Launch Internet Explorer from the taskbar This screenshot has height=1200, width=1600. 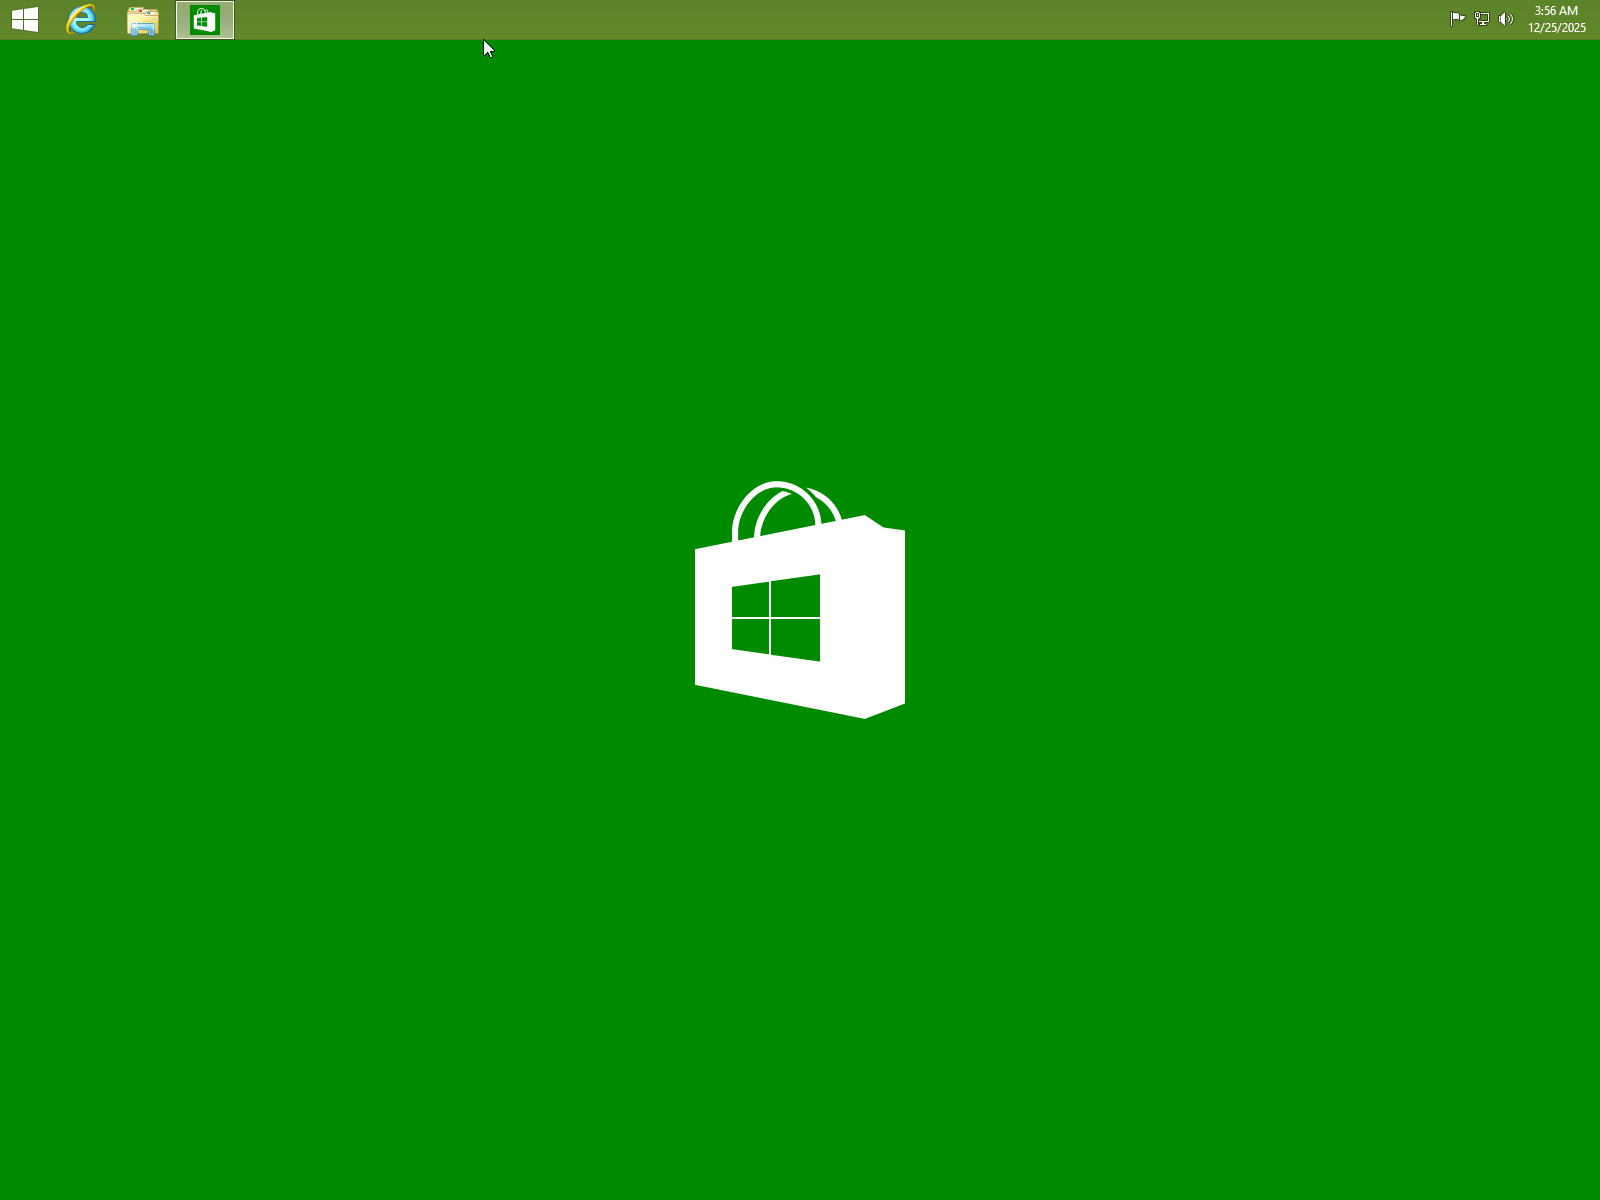[x=80, y=19]
